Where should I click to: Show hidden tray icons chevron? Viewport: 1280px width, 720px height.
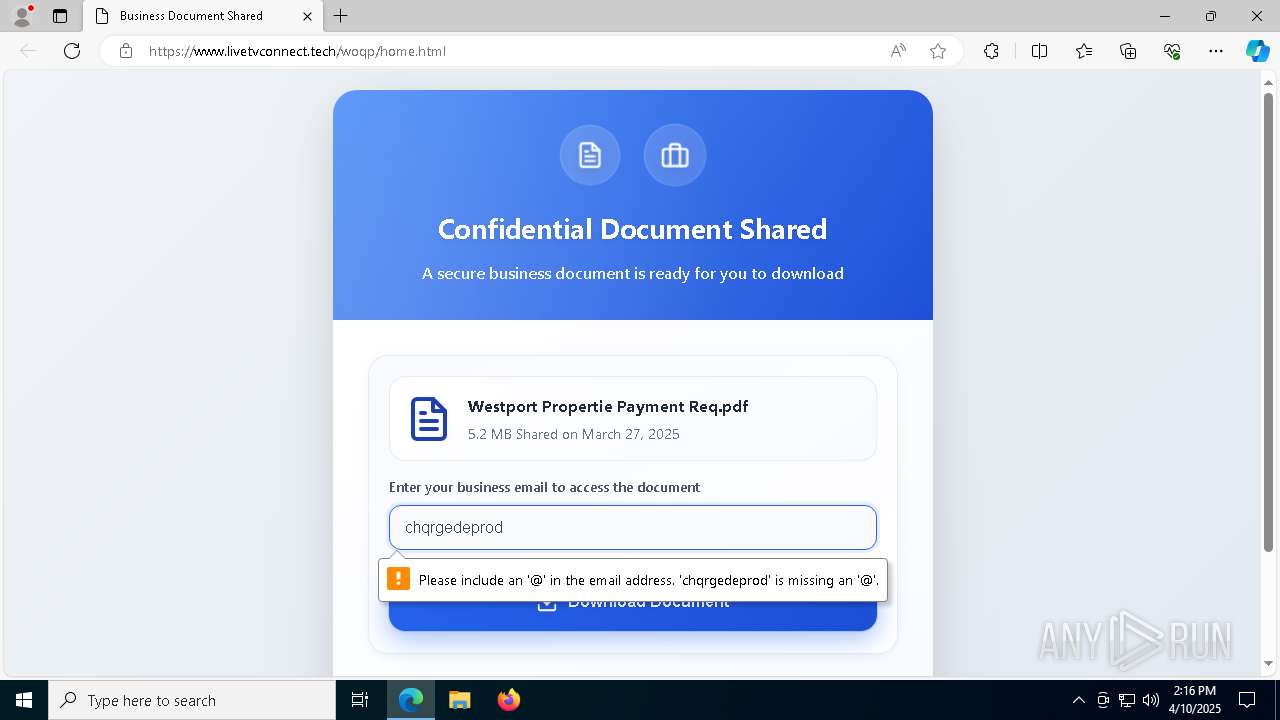pos(1078,700)
